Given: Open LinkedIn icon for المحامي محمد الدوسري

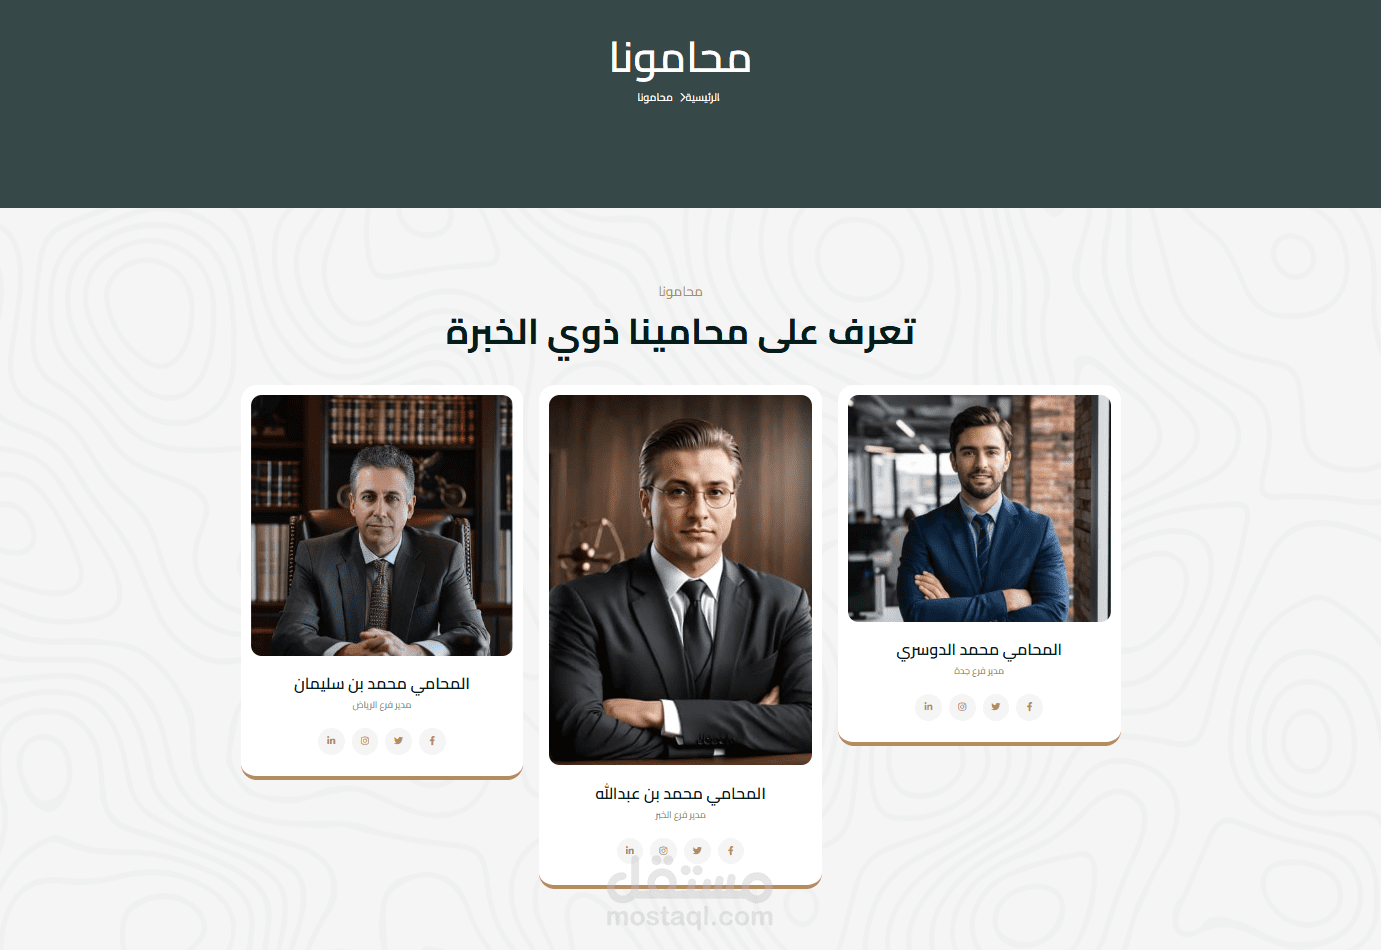Looking at the screenshot, I should (928, 707).
